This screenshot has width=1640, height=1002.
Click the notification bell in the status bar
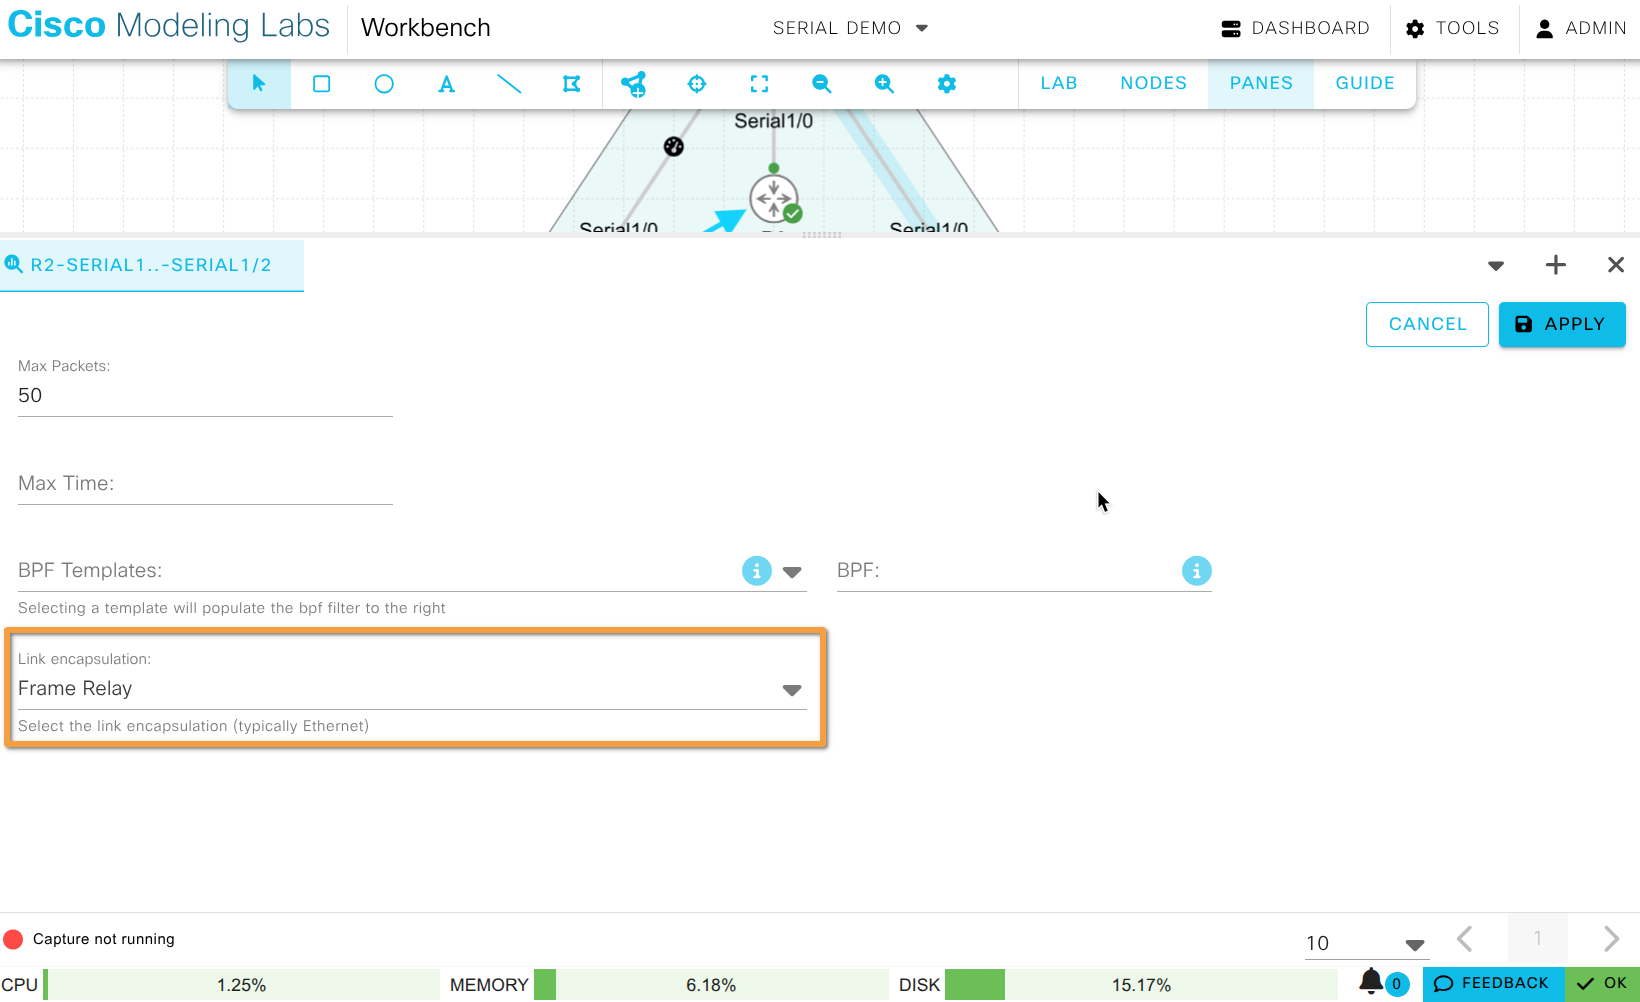coord(1369,983)
